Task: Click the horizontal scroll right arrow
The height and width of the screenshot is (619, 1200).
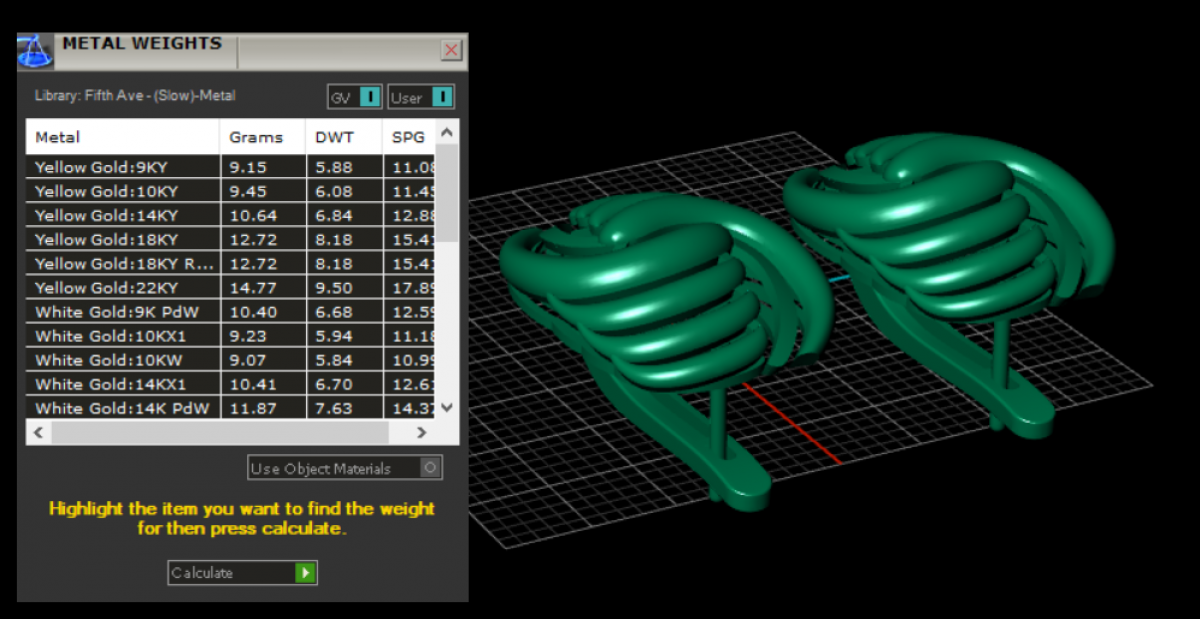Action: click(x=421, y=433)
